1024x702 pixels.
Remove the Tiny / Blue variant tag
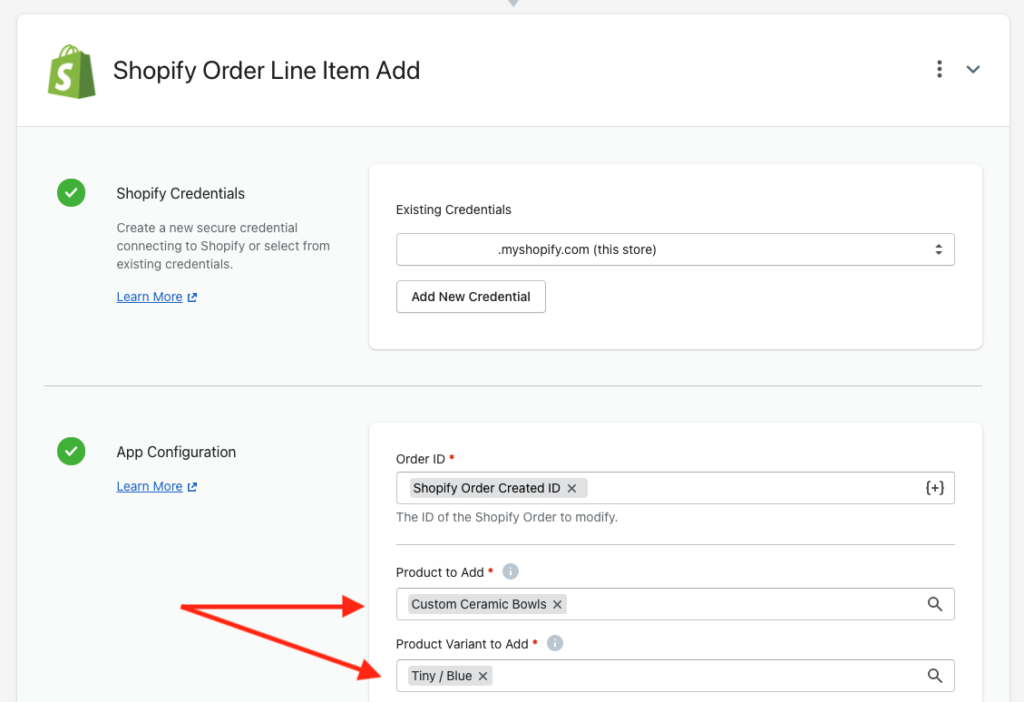(x=483, y=677)
